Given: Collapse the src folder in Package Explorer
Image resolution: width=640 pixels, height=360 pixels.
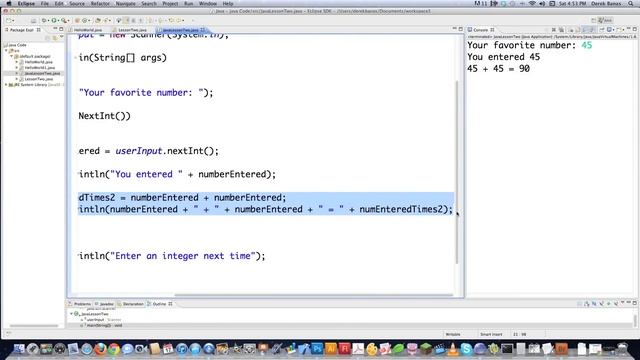Looking at the screenshot, I should coord(7,51).
